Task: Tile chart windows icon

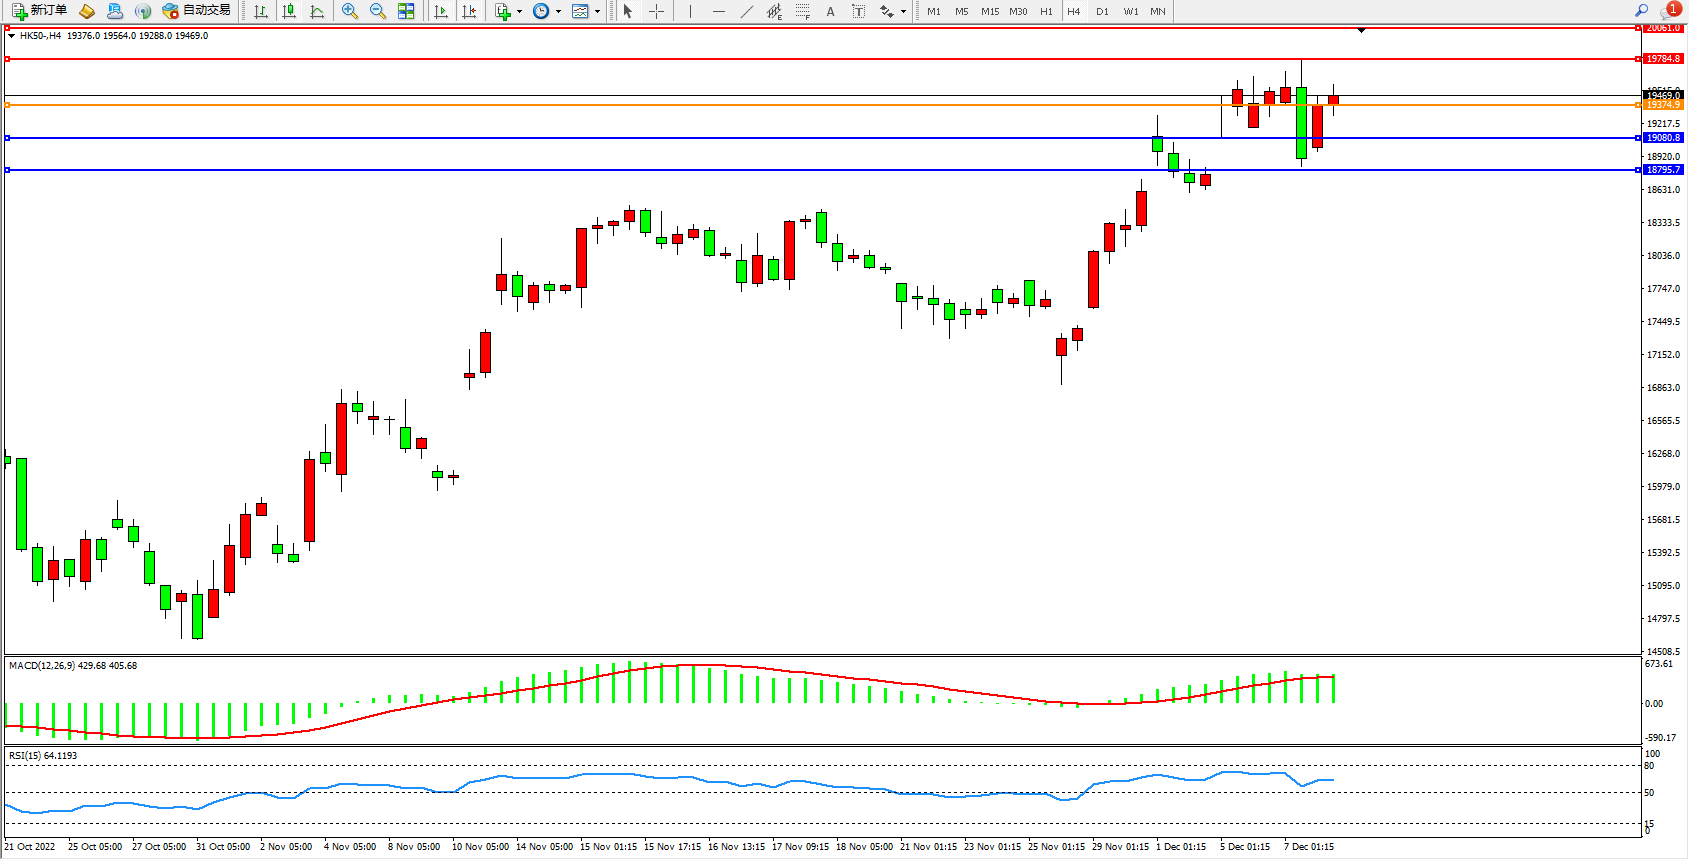Action: (x=406, y=11)
